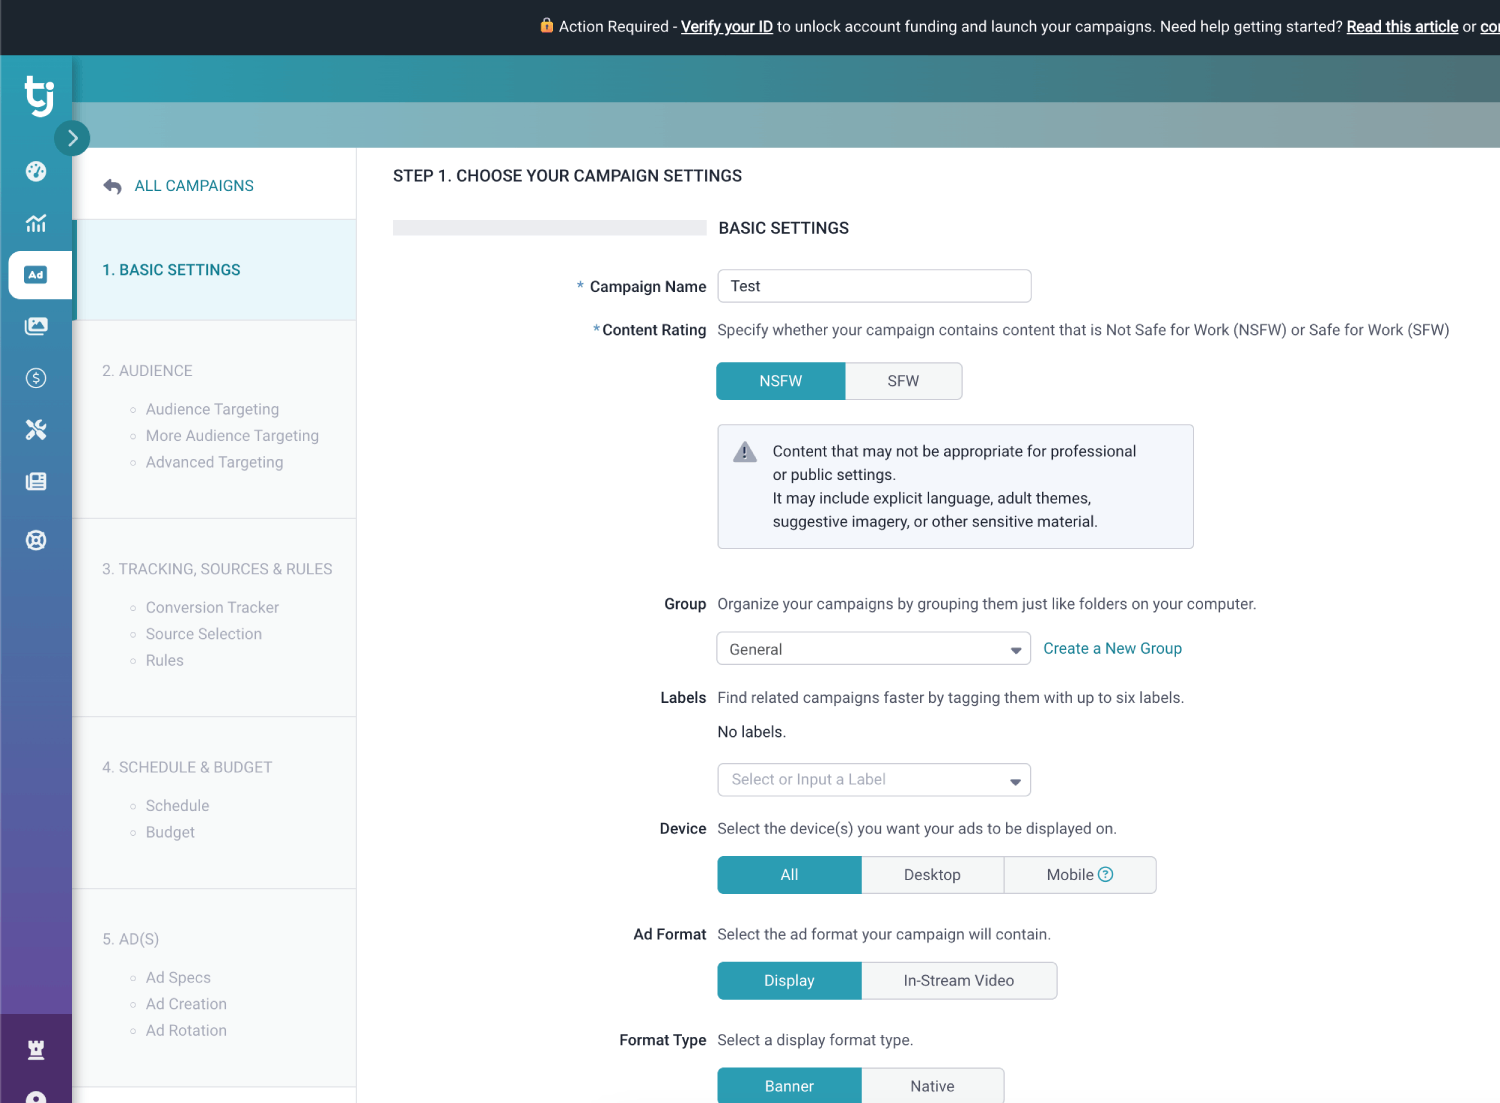Click Create a New Group link
The height and width of the screenshot is (1103, 1500).
click(1112, 649)
